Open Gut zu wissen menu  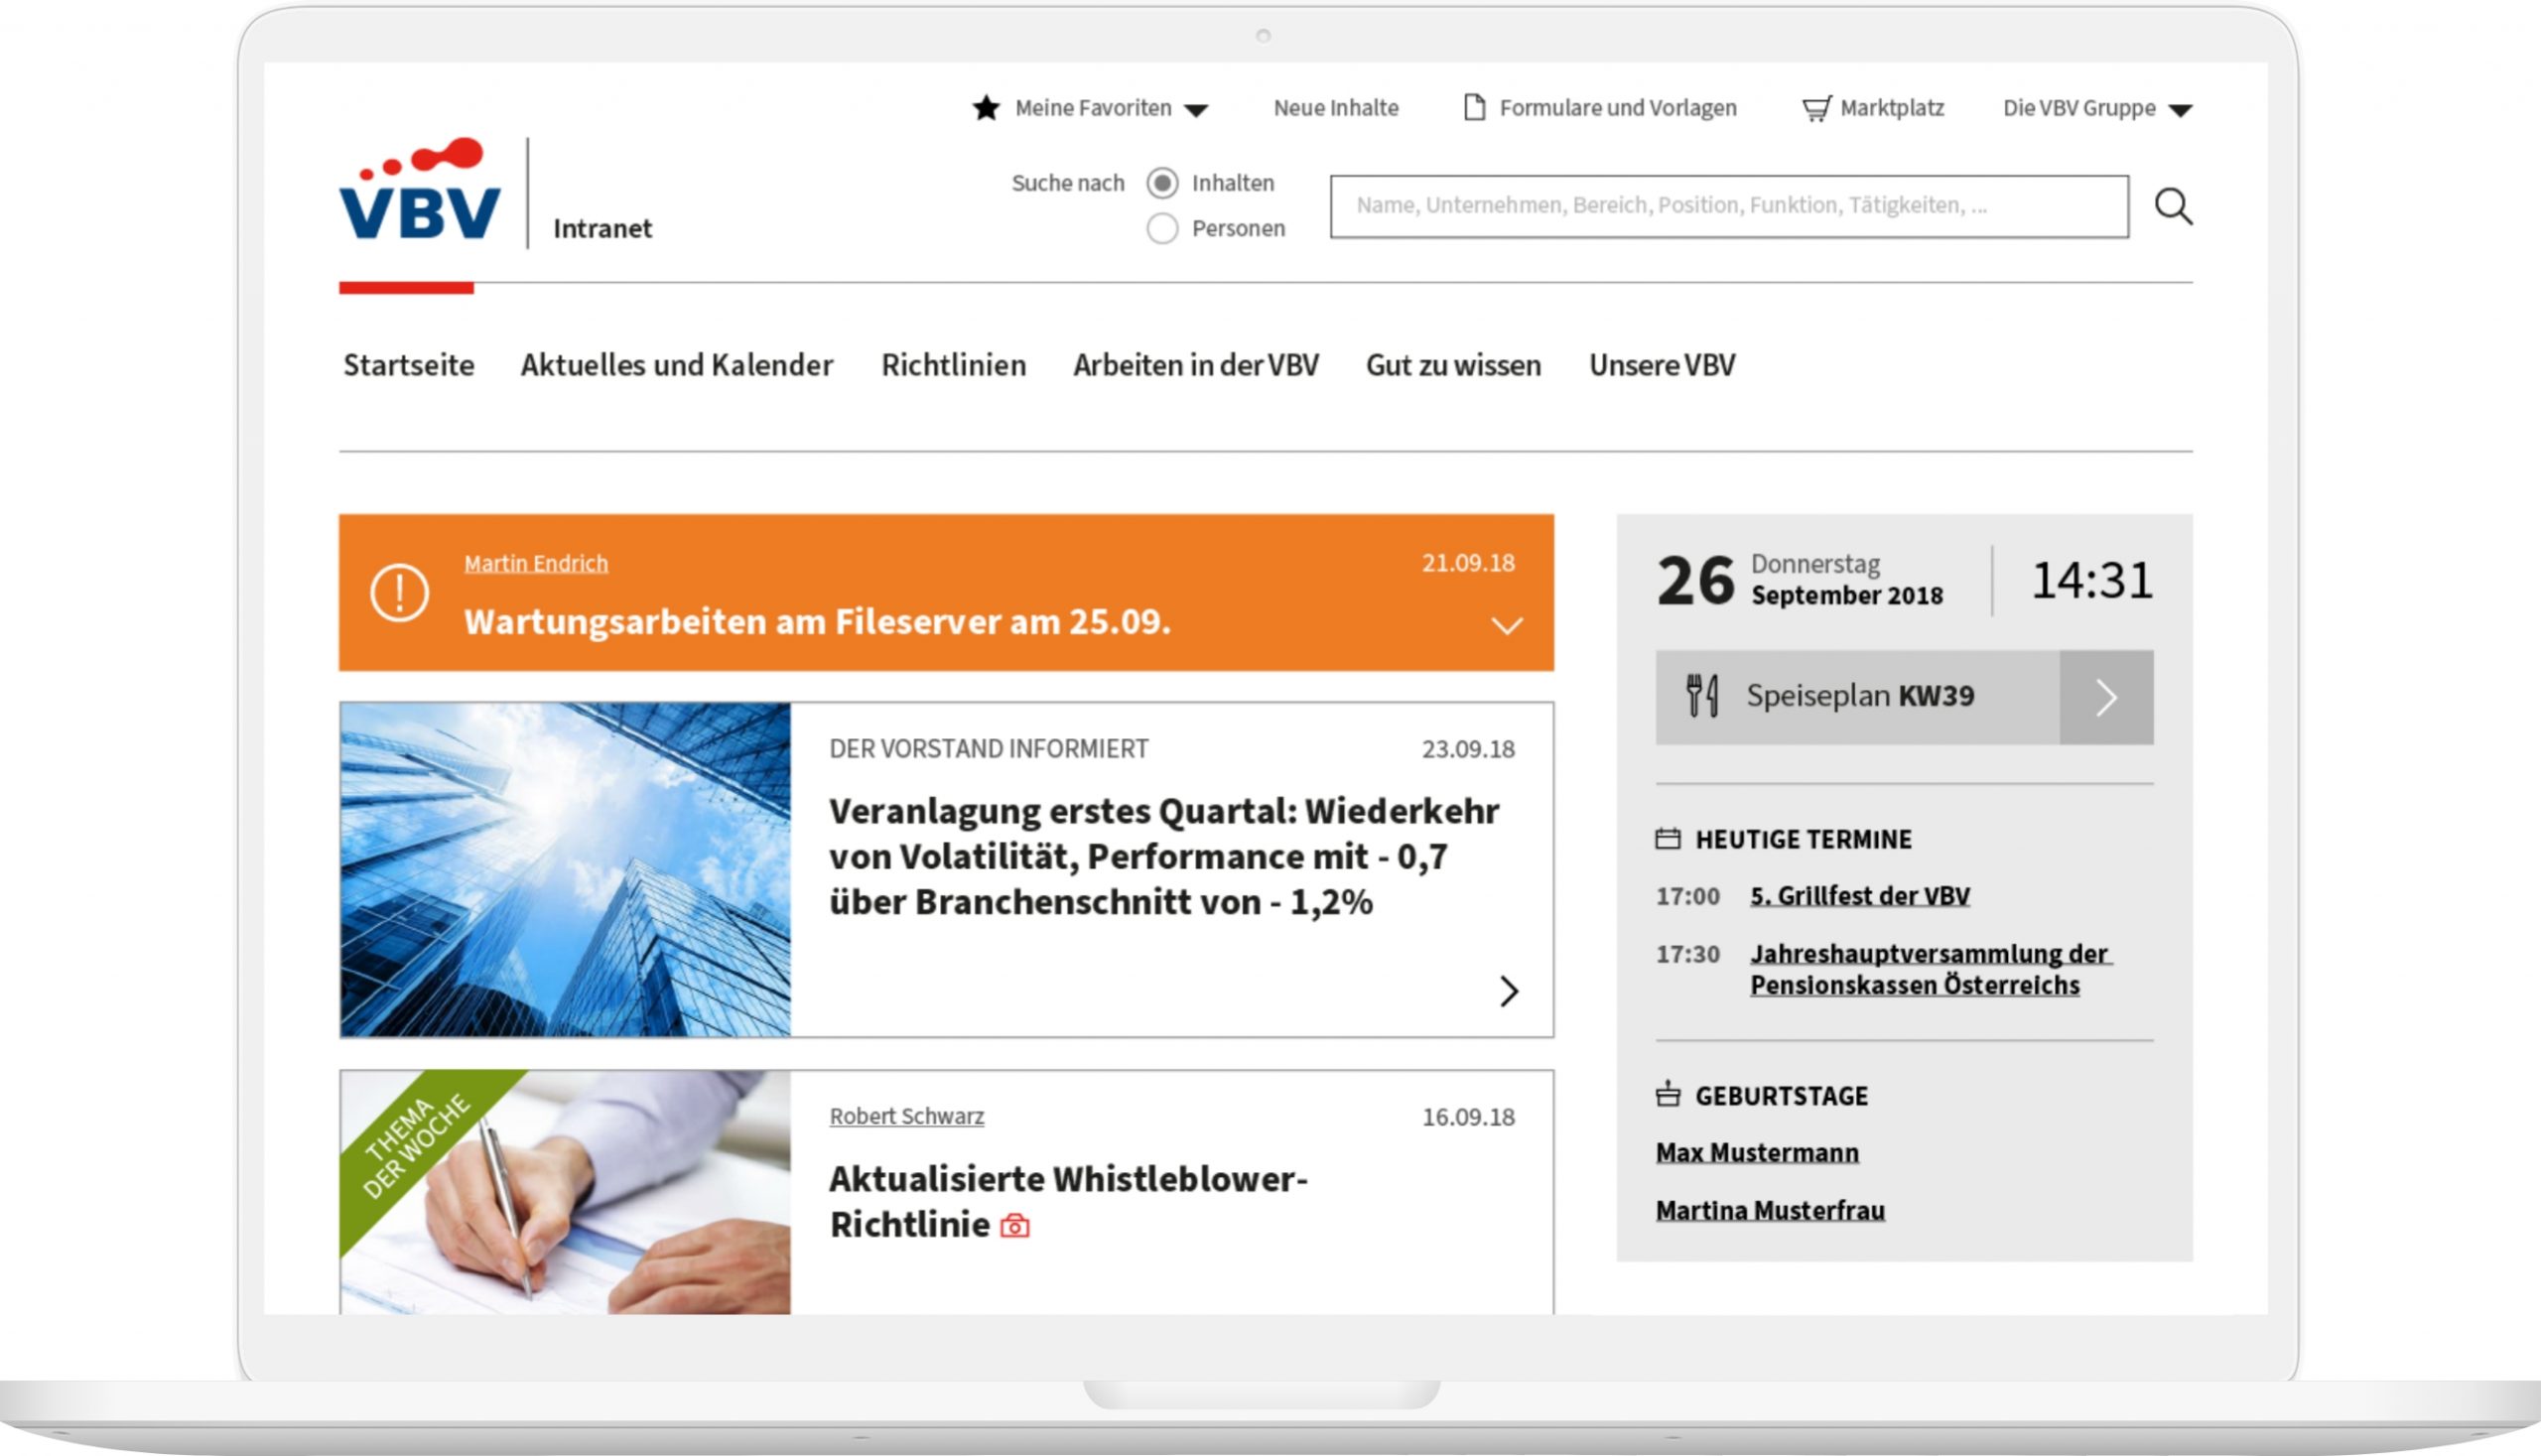point(1454,365)
